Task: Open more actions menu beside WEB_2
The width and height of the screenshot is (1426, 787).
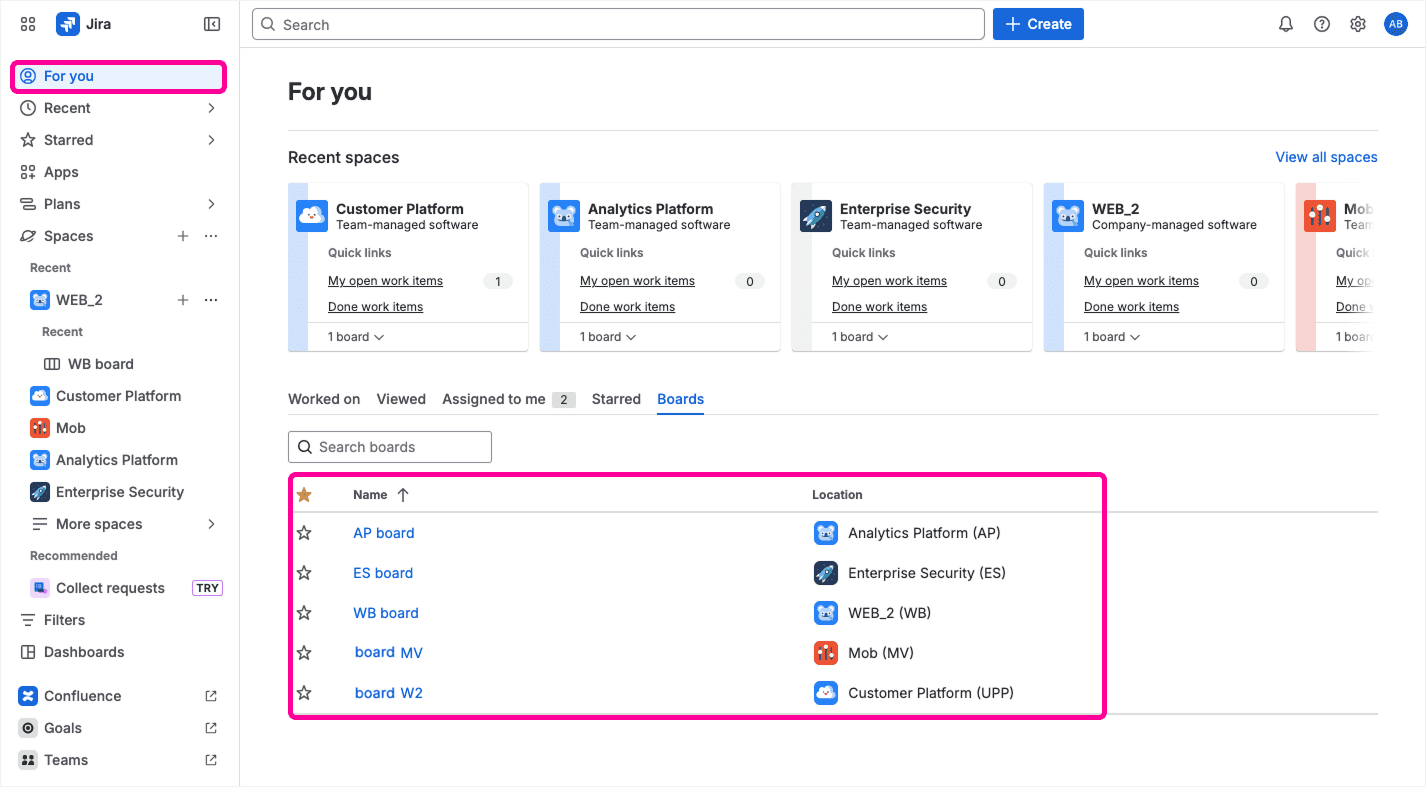Action: [x=211, y=300]
